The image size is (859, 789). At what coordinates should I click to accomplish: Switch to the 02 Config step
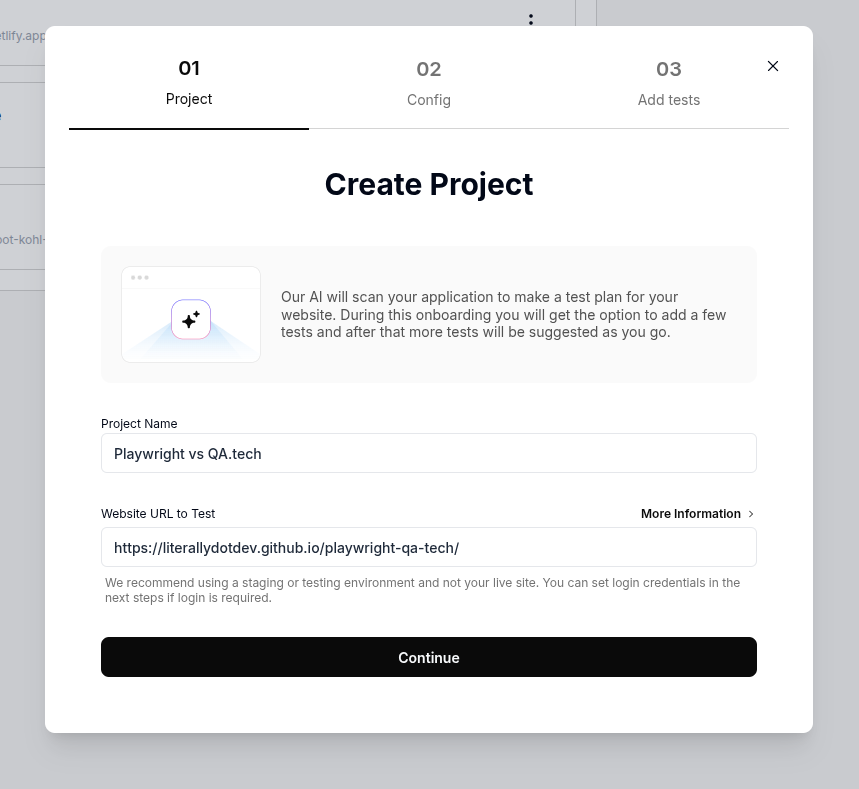click(x=429, y=83)
